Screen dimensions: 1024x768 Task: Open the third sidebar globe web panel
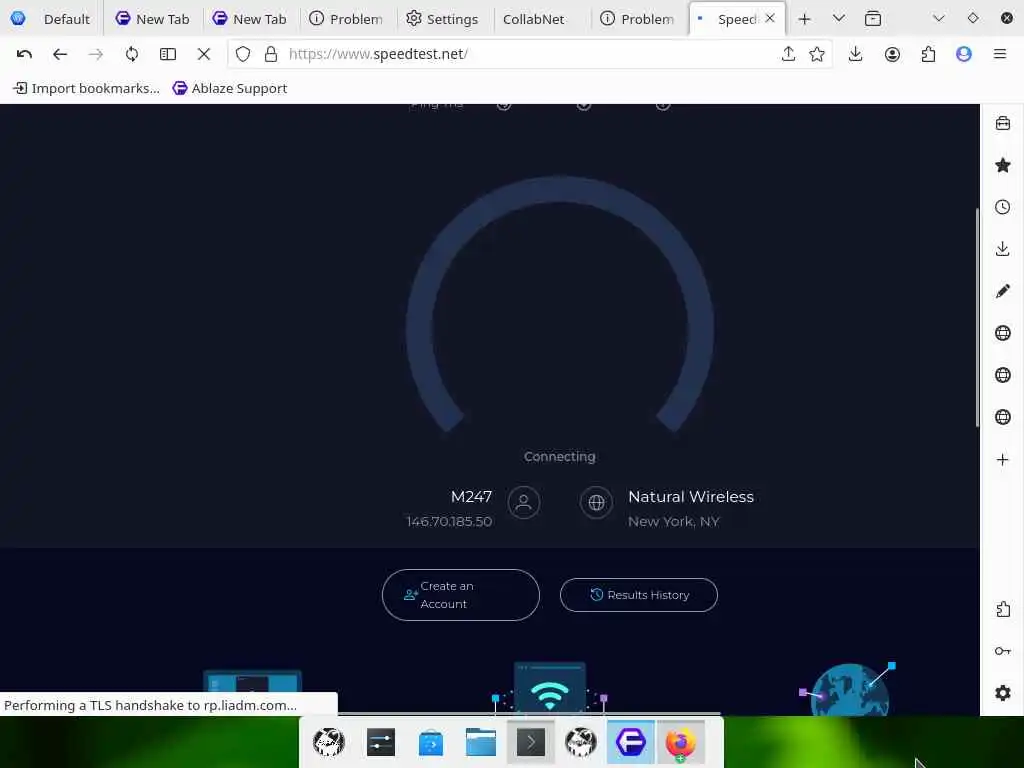1003,417
